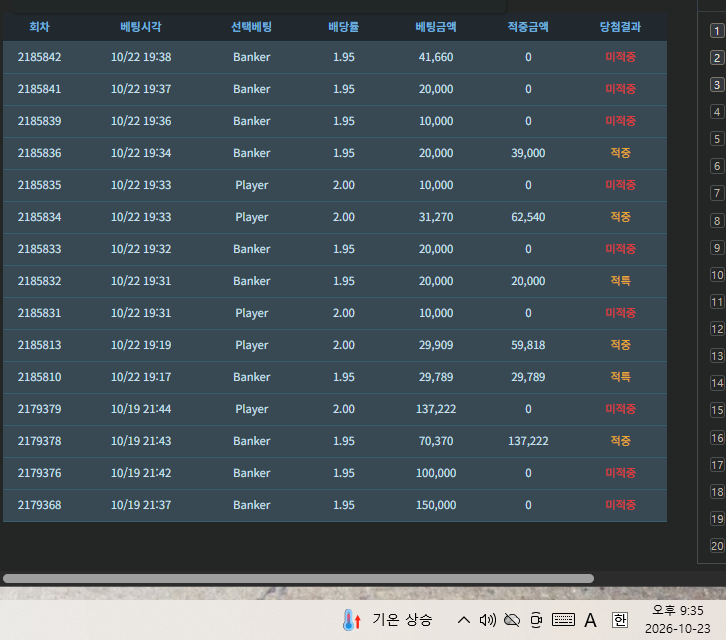Toggle the 한 Korean input mode indicator
Screen dimensions: 726x640
[620, 620]
